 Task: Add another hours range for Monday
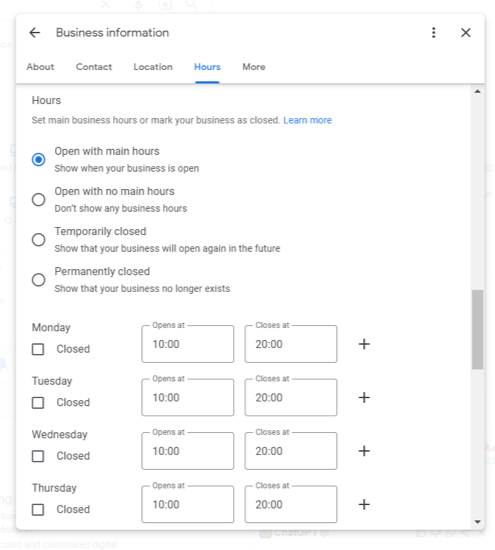pos(364,344)
